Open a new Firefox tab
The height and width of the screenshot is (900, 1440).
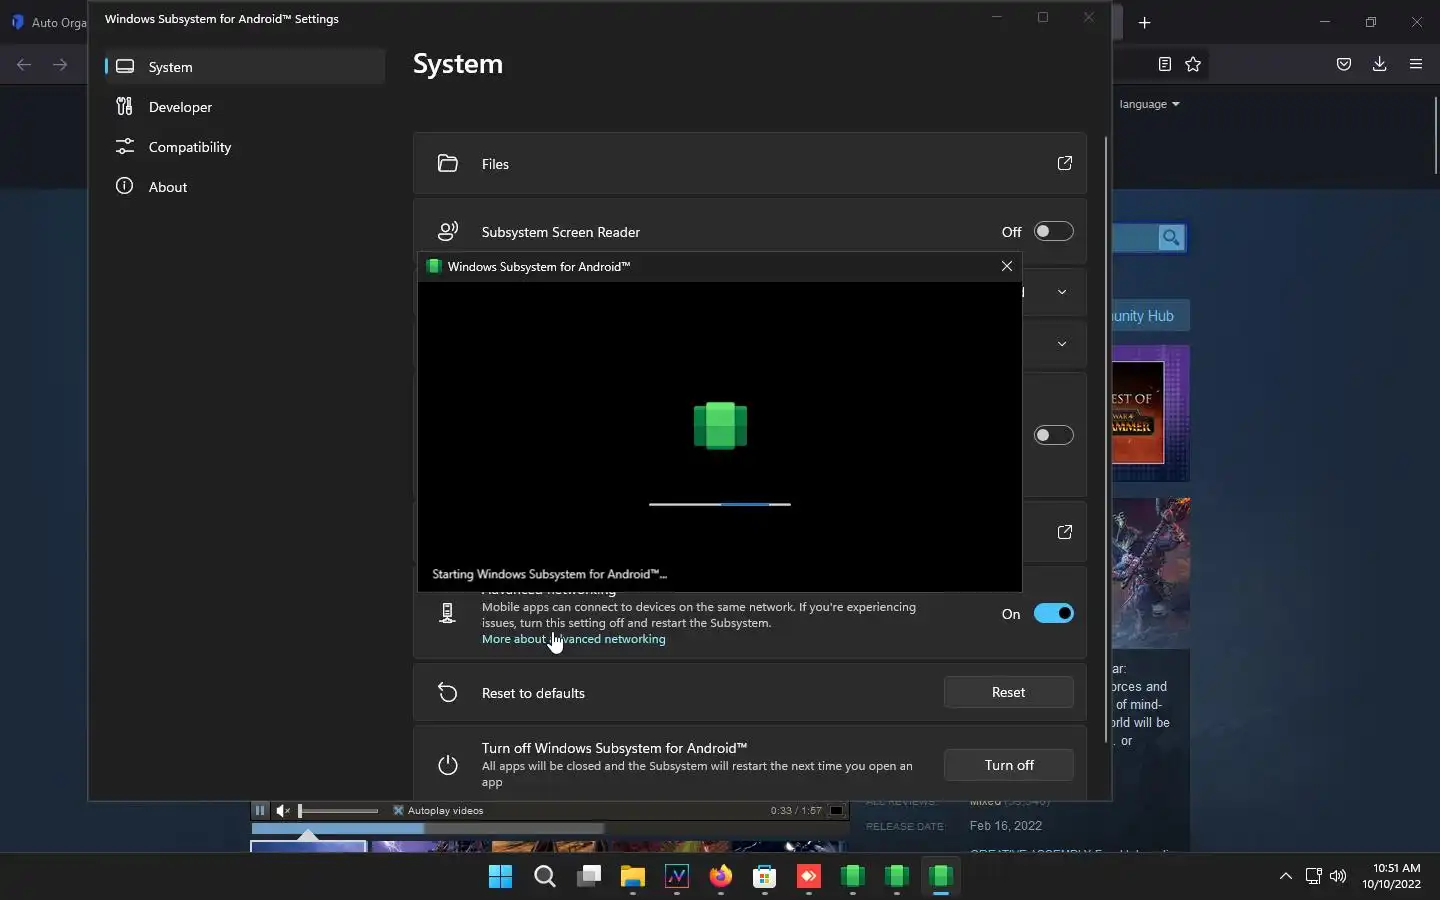[x=1145, y=22]
